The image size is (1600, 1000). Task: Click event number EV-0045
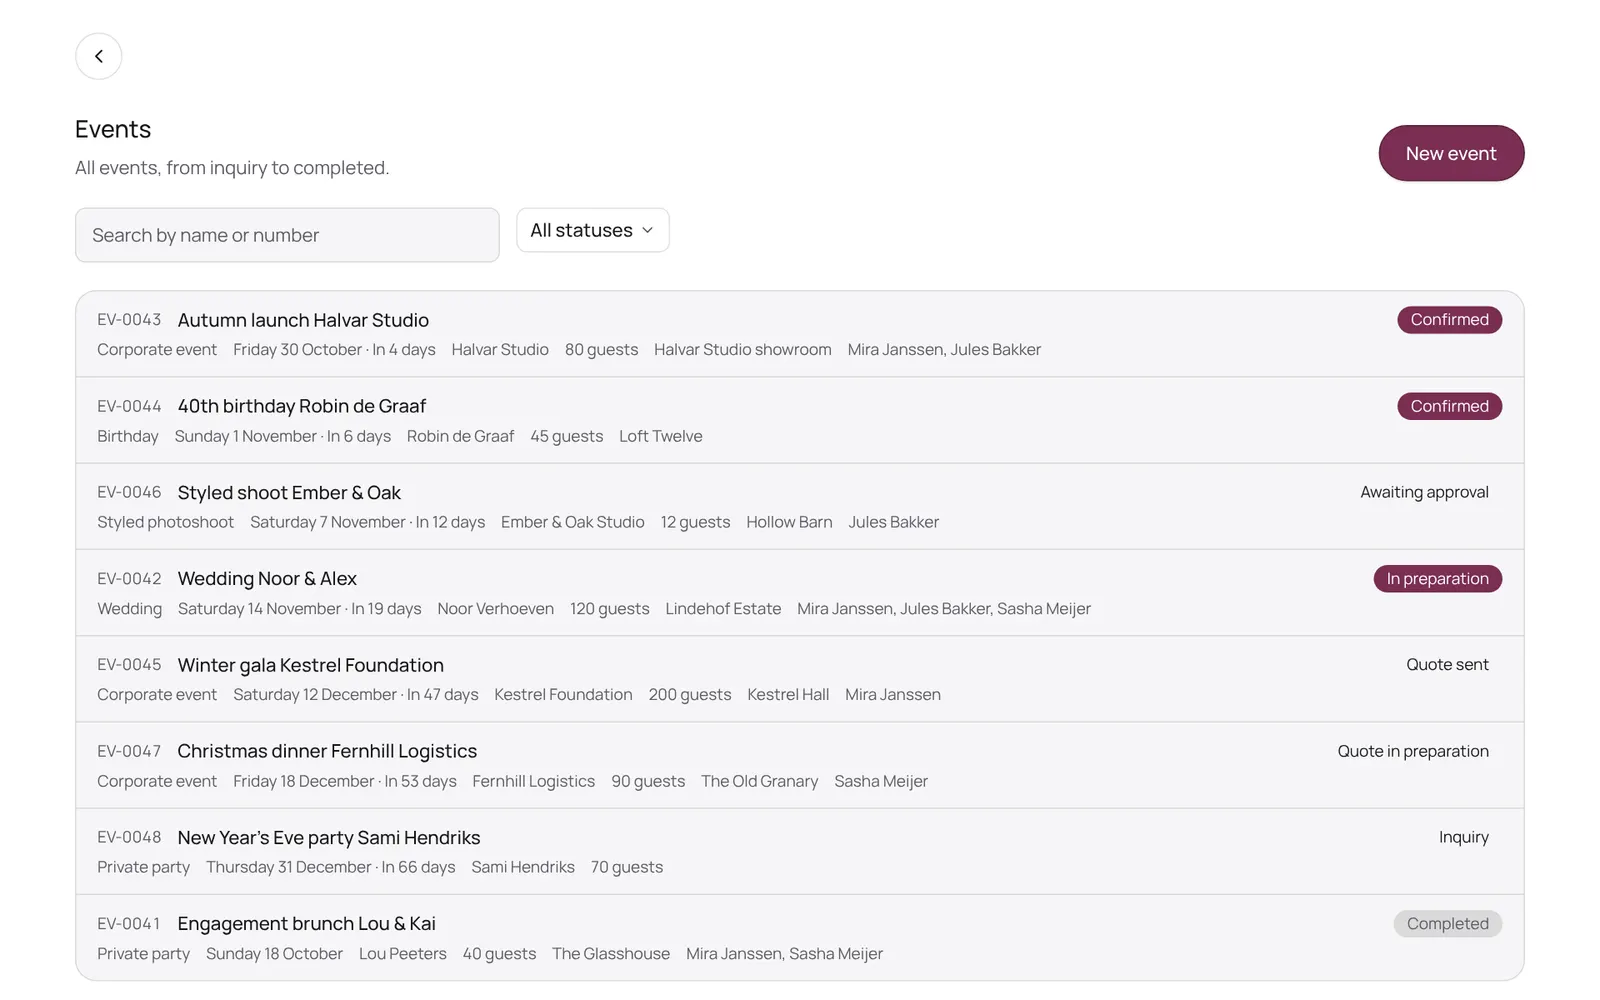point(129,665)
